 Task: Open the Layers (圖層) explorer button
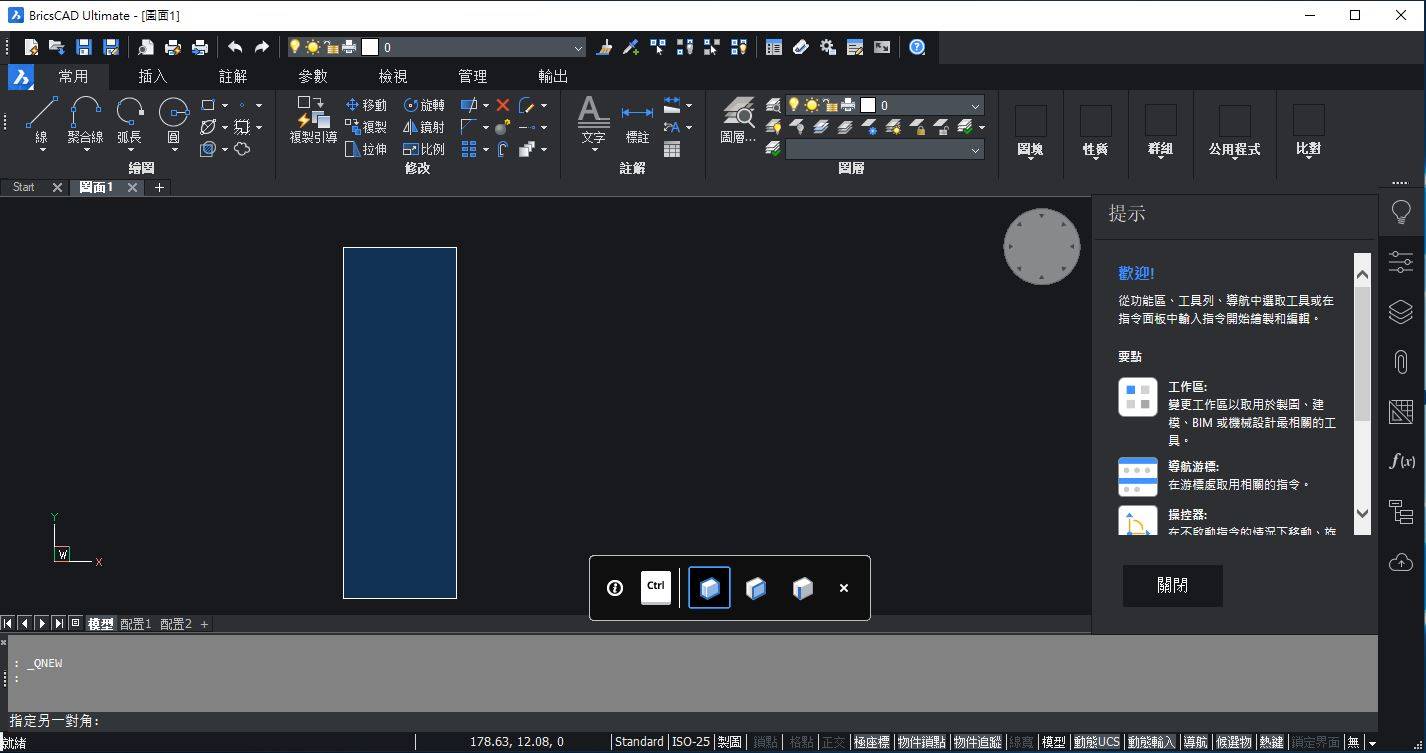[x=738, y=121]
